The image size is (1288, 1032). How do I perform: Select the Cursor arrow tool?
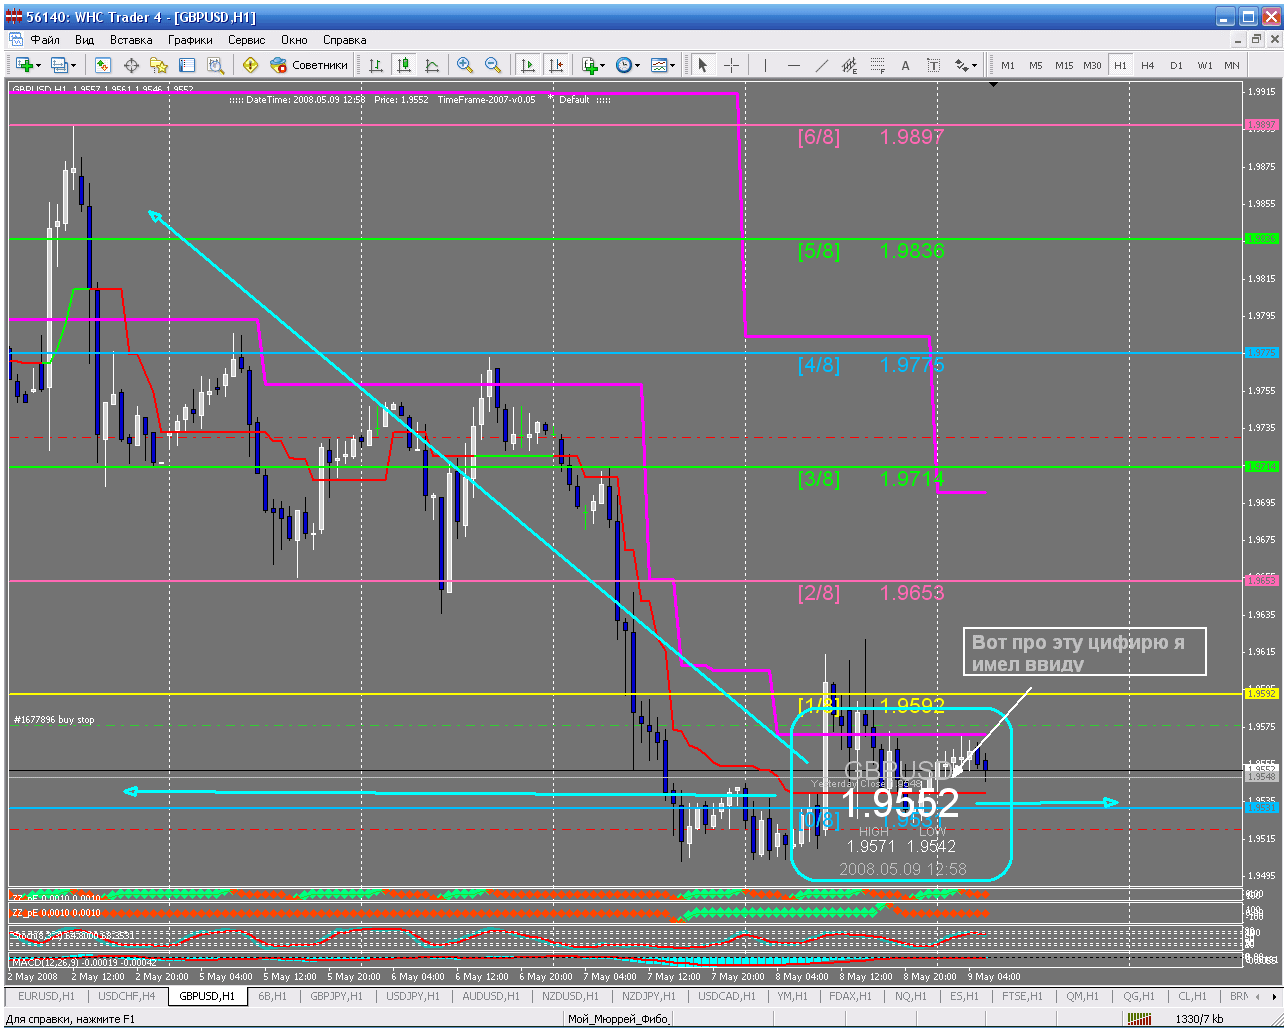click(703, 65)
